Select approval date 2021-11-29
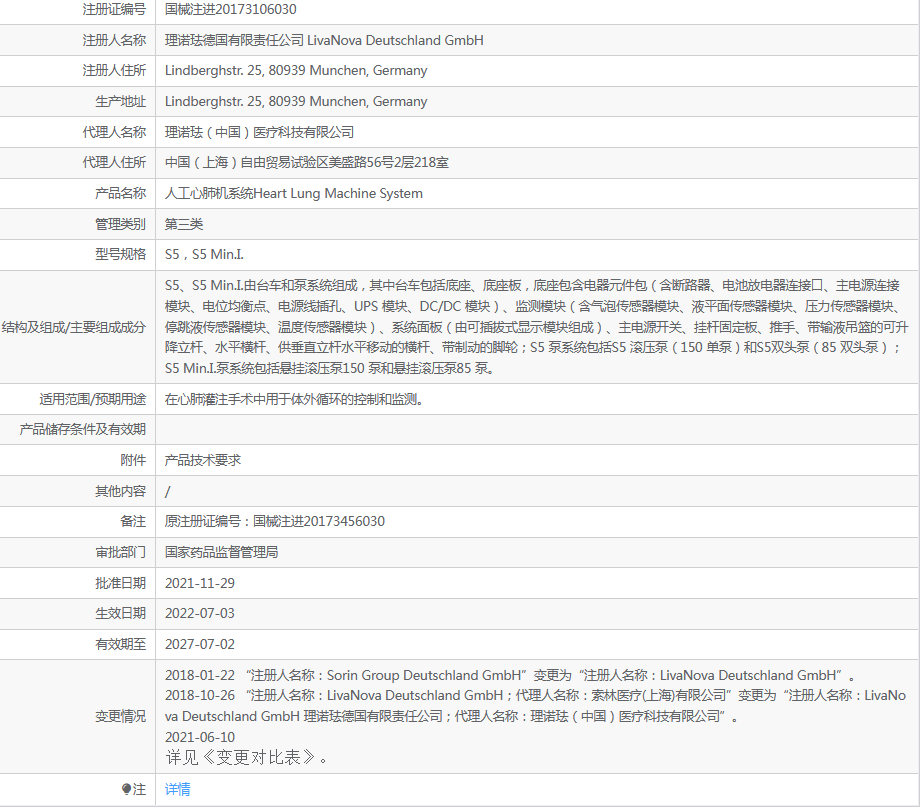The width and height of the screenshot is (921, 807). pos(200,583)
